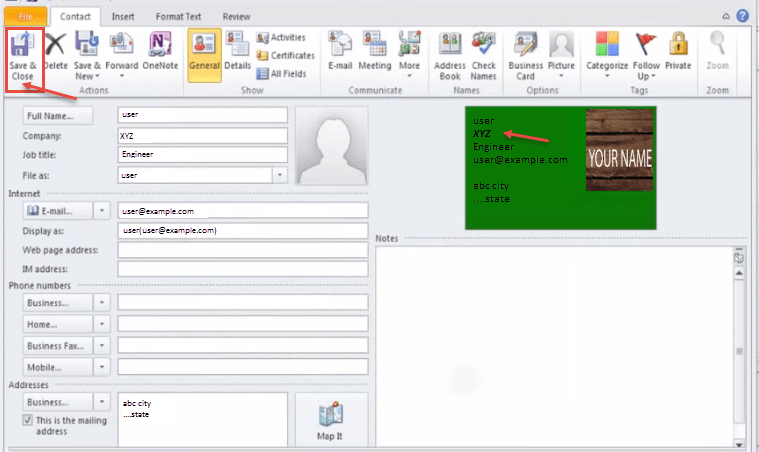The image size is (759, 452).
Task: Minimize the ribbon with the caret
Action: pos(726,16)
